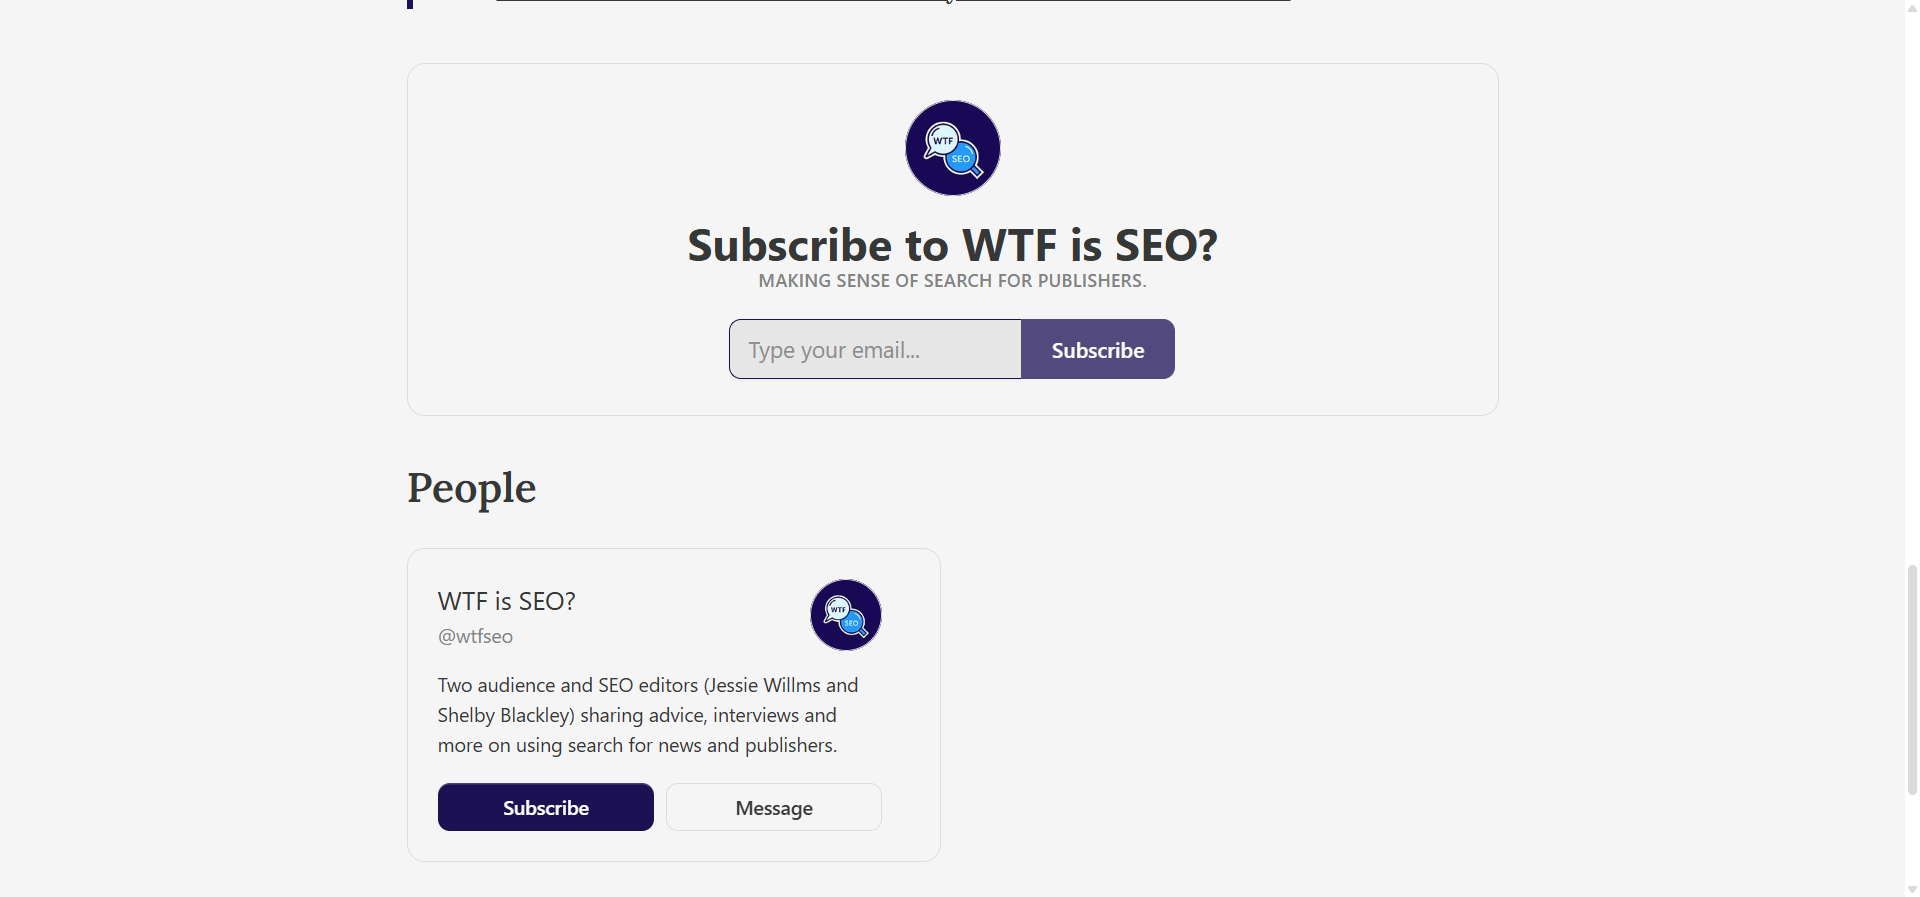Viewport: 1920px width, 897px height.
Task: Click the People section heading
Action: tap(470, 489)
